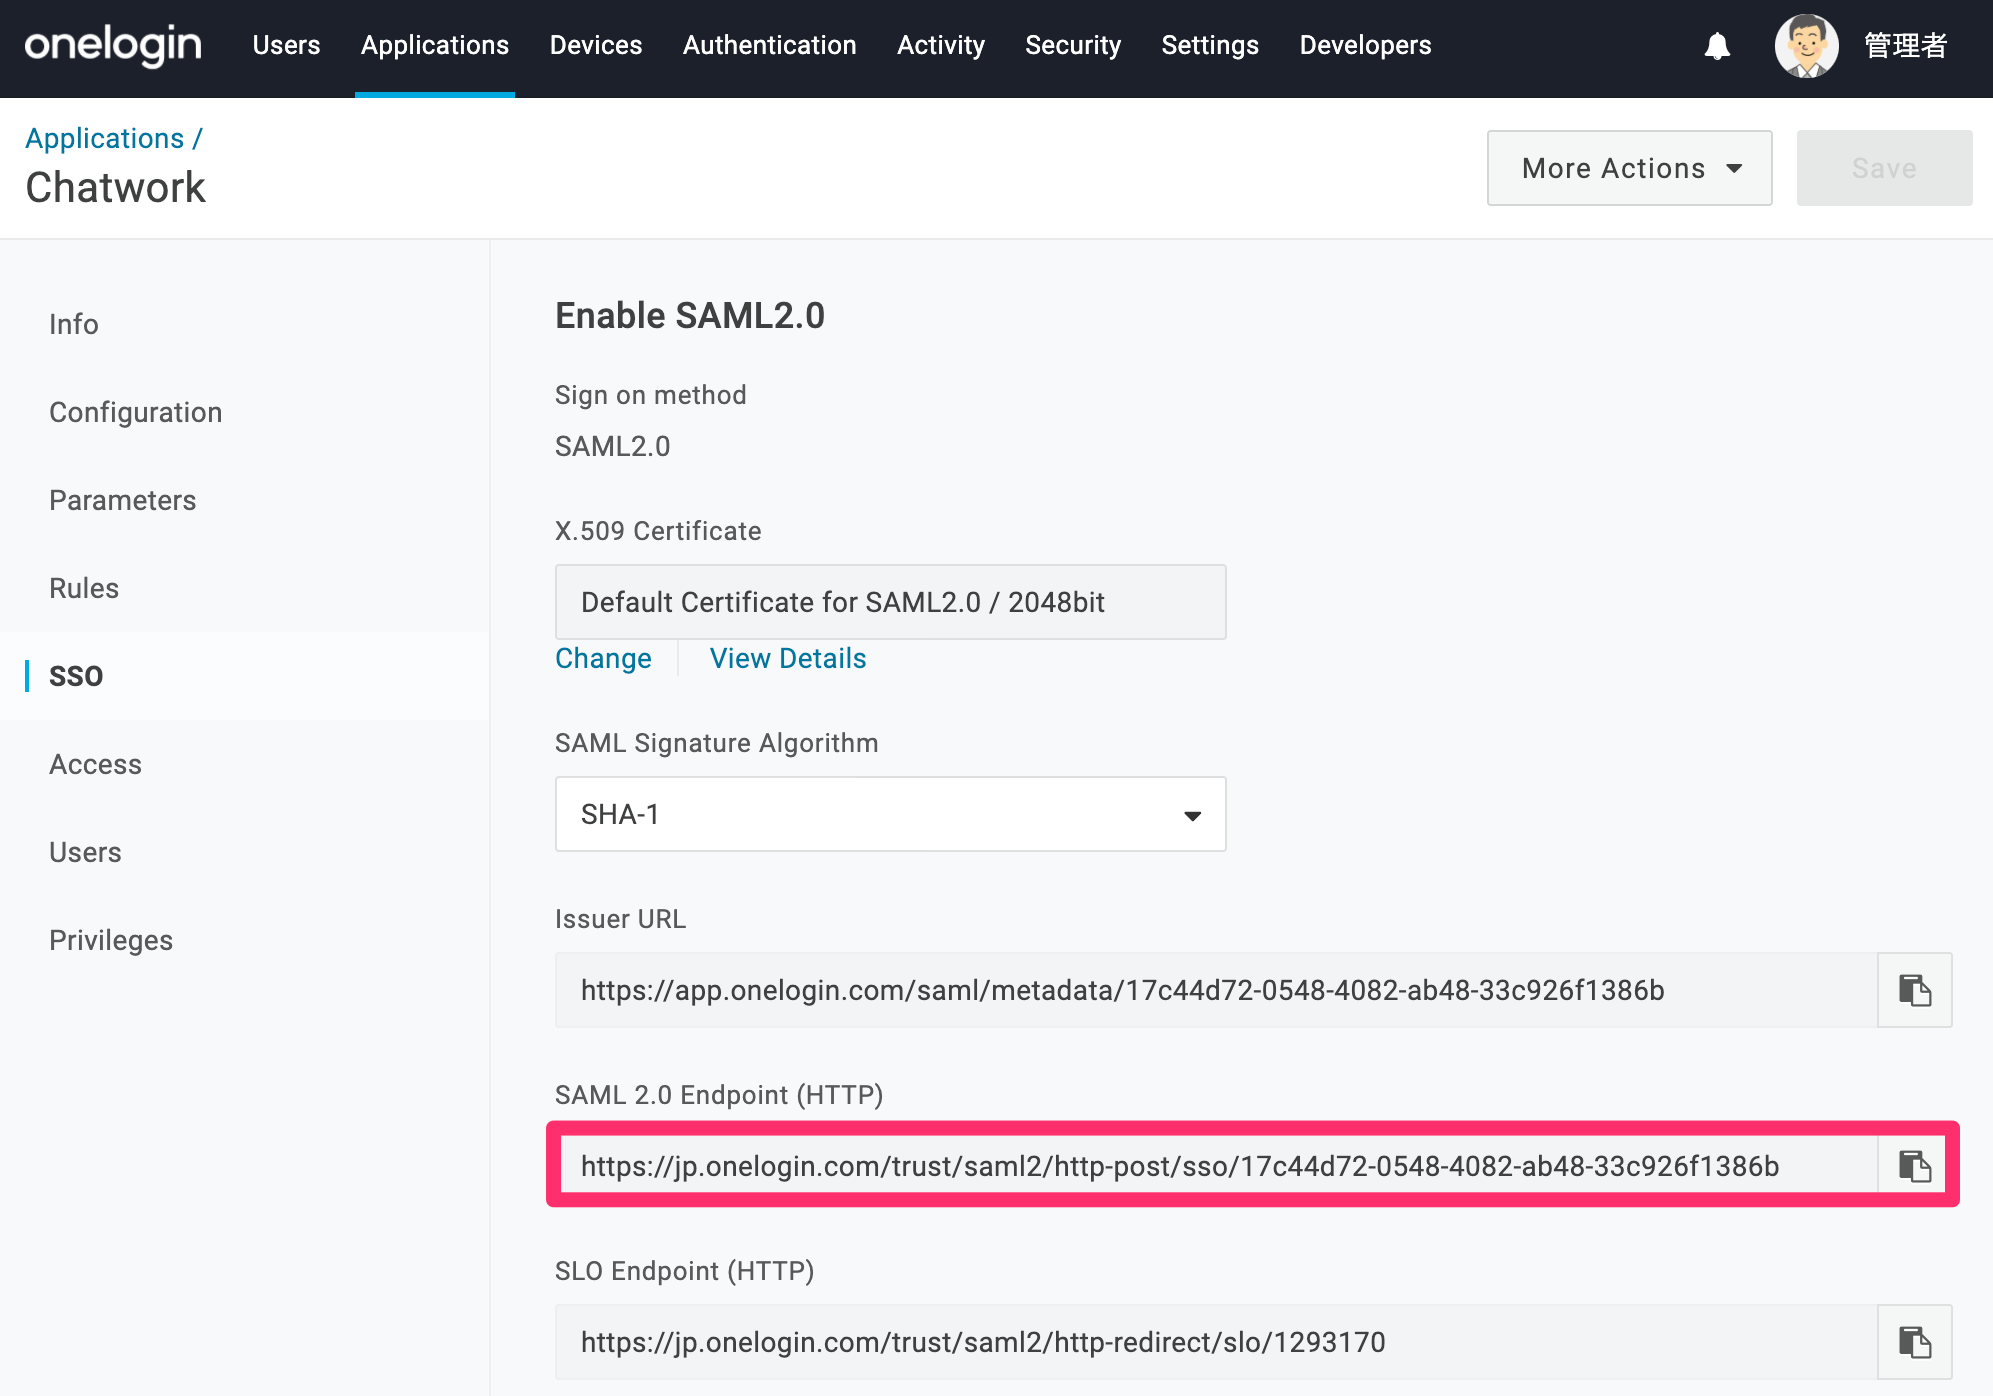Click the SAML2.0 sign on method value
The width and height of the screenshot is (1993, 1396).
coord(613,446)
